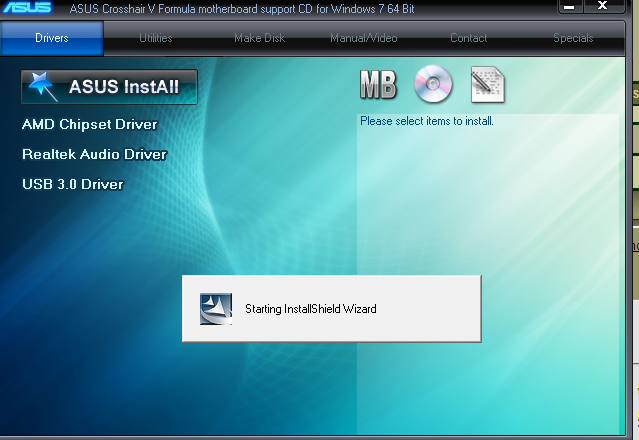Install the AMD Chipset Driver
The height and width of the screenshot is (440, 639).
(90, 124)
